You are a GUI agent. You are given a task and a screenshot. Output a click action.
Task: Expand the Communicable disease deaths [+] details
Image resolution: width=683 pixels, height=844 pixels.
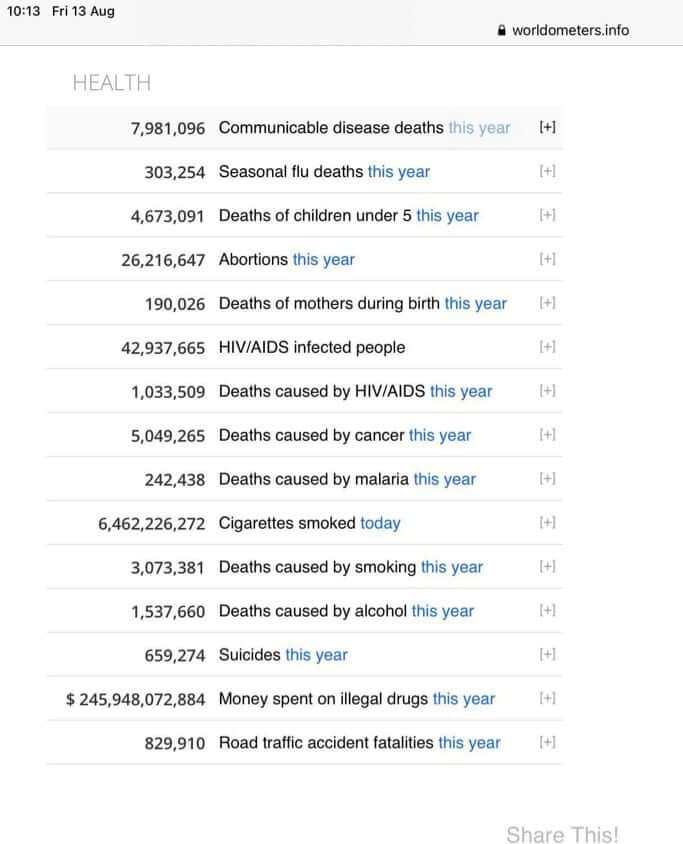547,127
